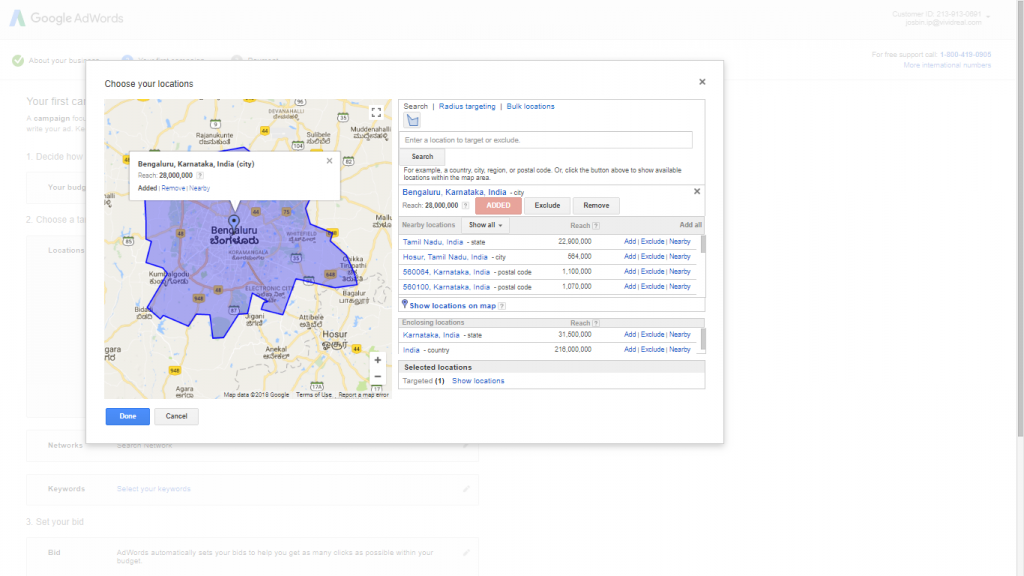The image size is (1024, 576).
Task: Show Nearby for Tamil Nadu row
Action: (x=680, y=242)
